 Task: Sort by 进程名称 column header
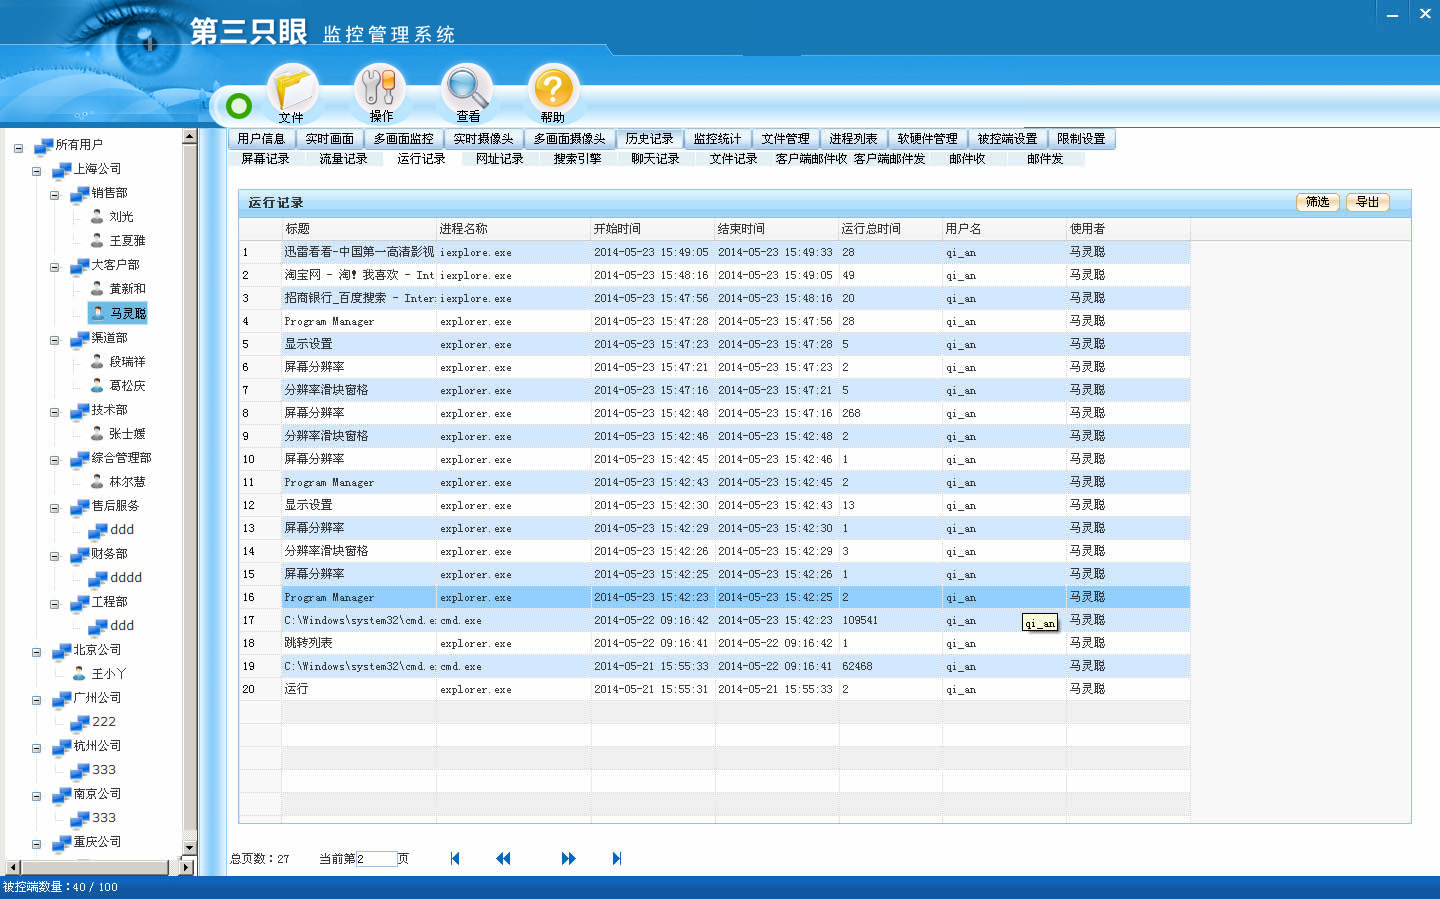pyautogui.click(x=513, y=229)
